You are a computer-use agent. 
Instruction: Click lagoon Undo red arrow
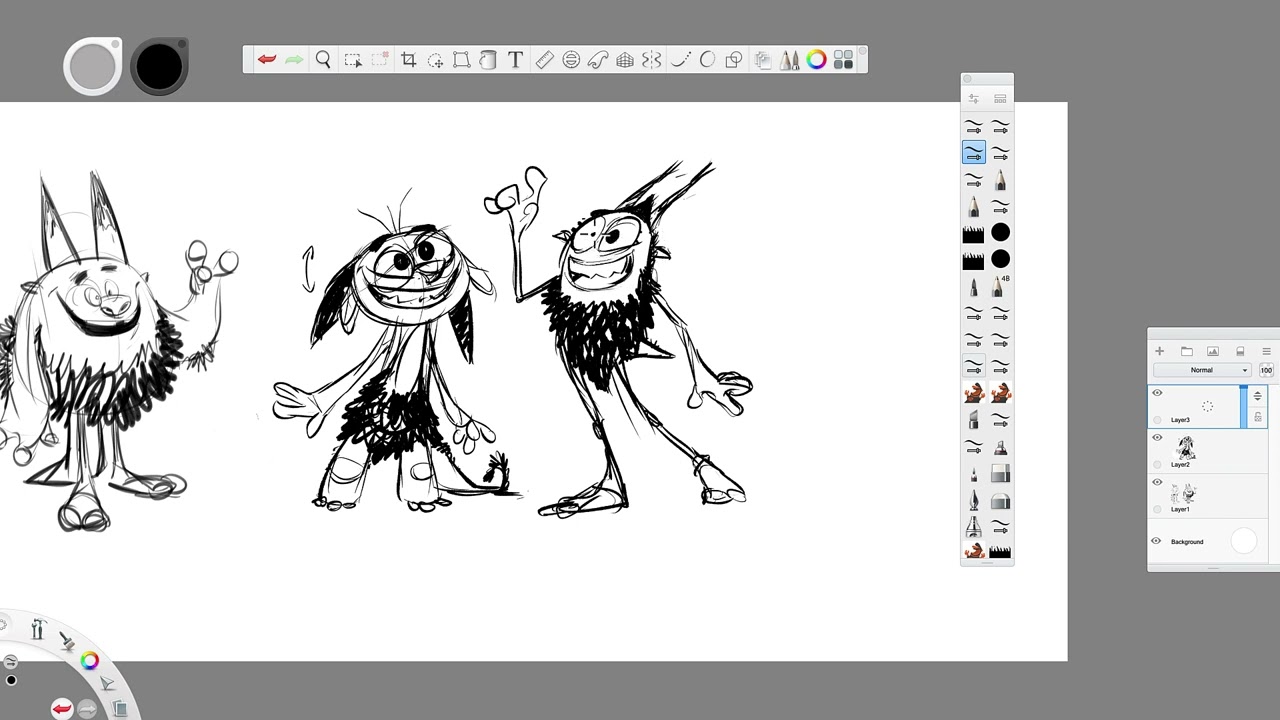click(62, 709)
